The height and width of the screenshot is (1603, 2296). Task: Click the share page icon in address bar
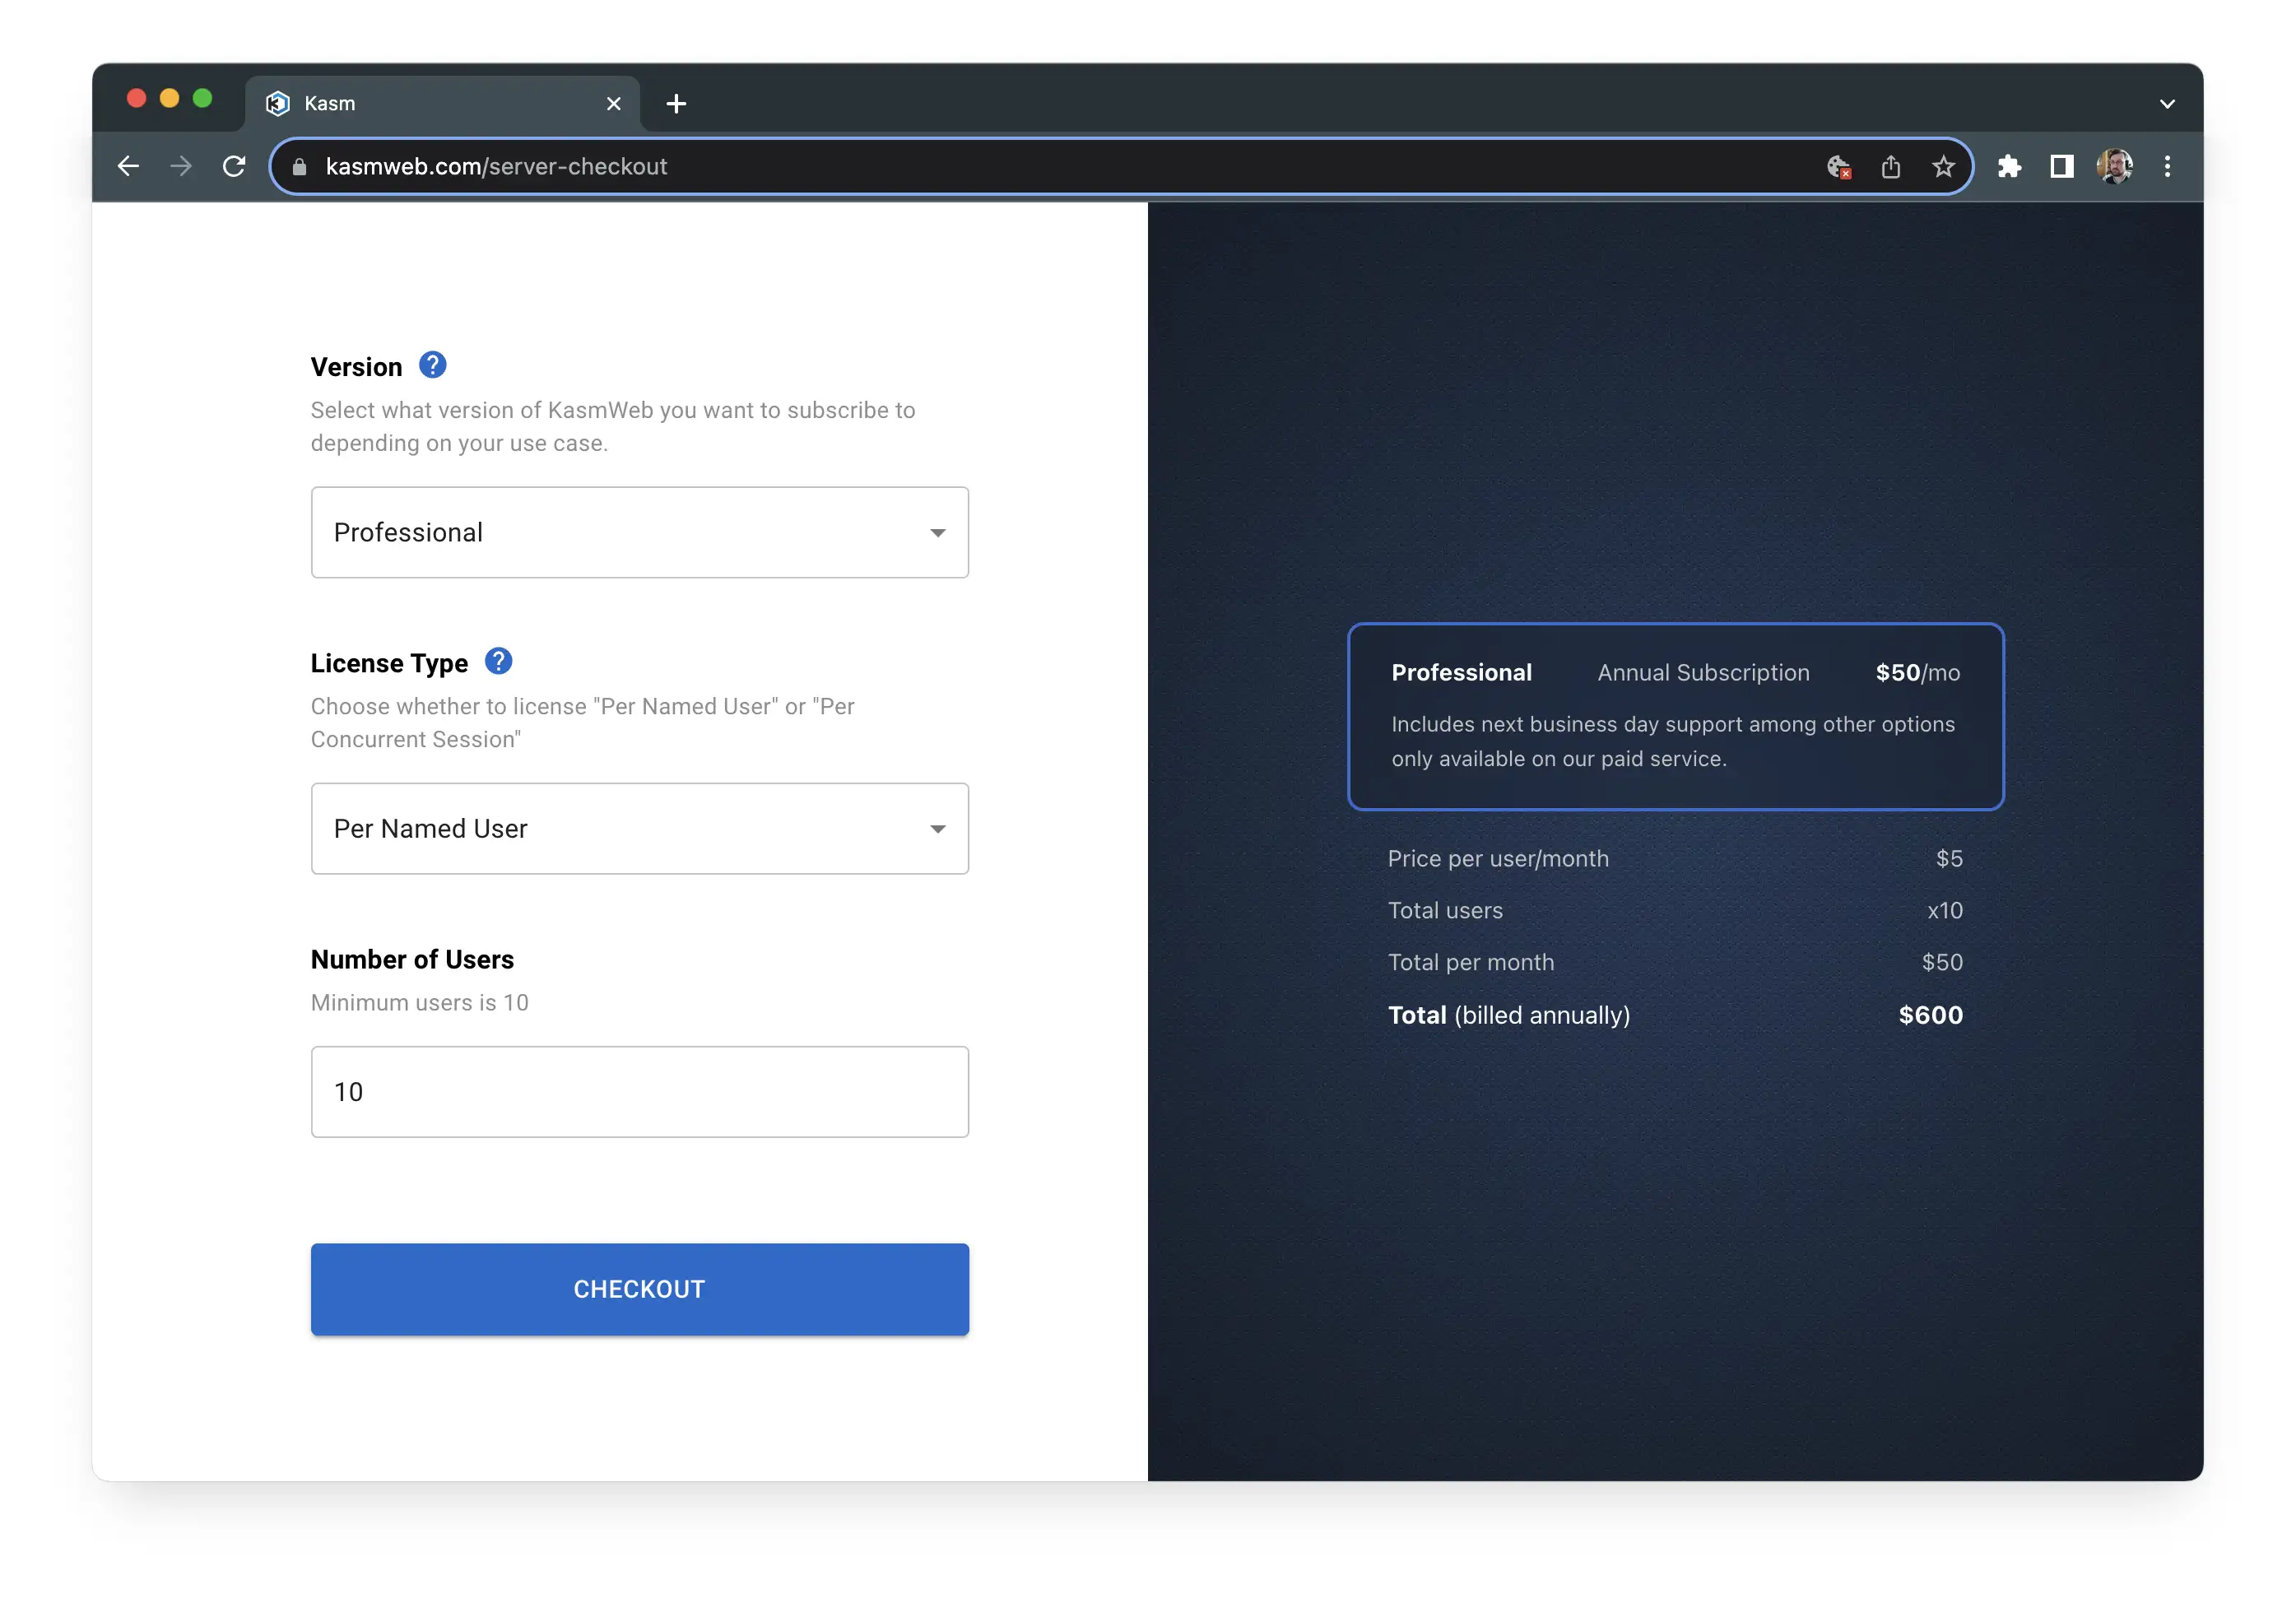(1890, 166)
